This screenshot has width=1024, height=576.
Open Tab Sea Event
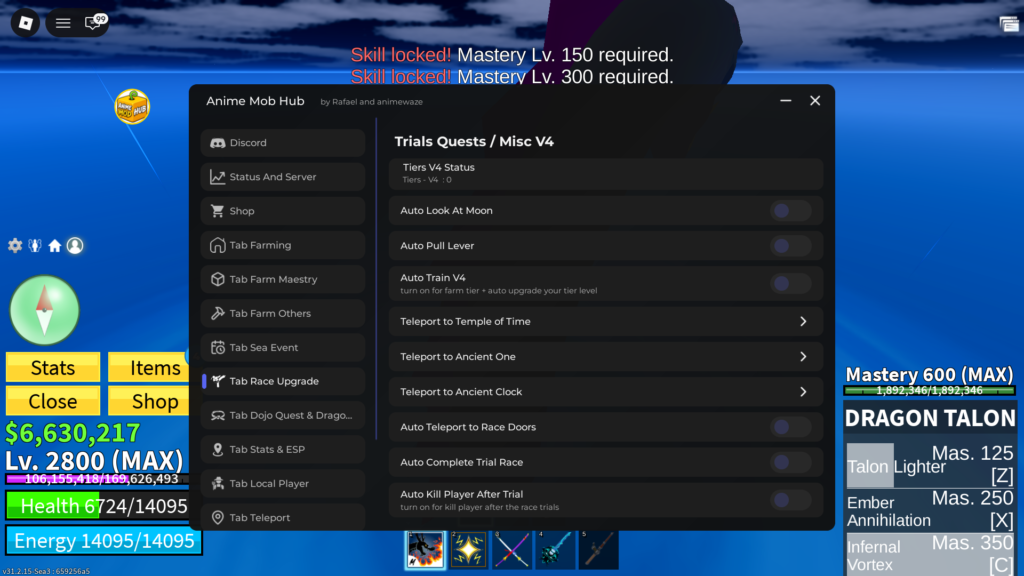click(283, 347)
